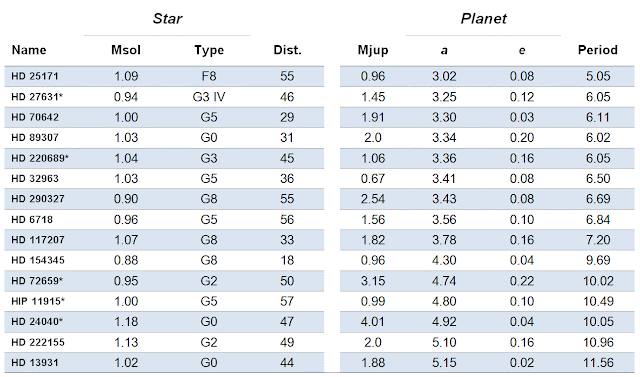This screenshot has height=377, width=640.
Task: Click the eccentricity e column header
Action: [x=522, y=50]
